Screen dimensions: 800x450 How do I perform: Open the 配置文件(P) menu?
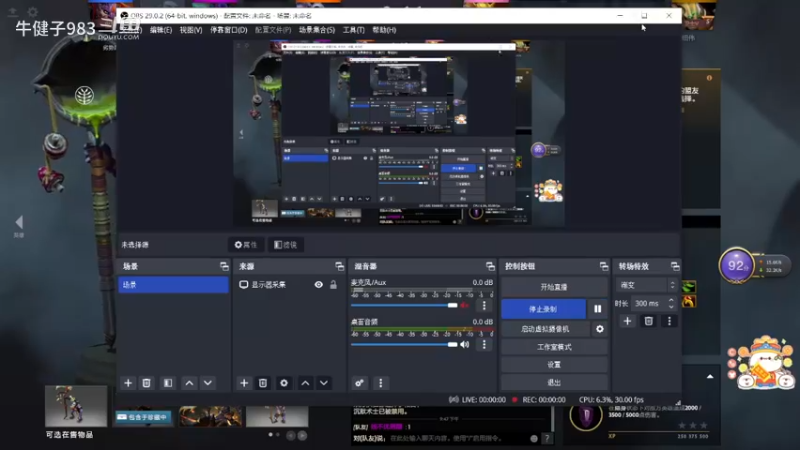[x=273, y=30]
